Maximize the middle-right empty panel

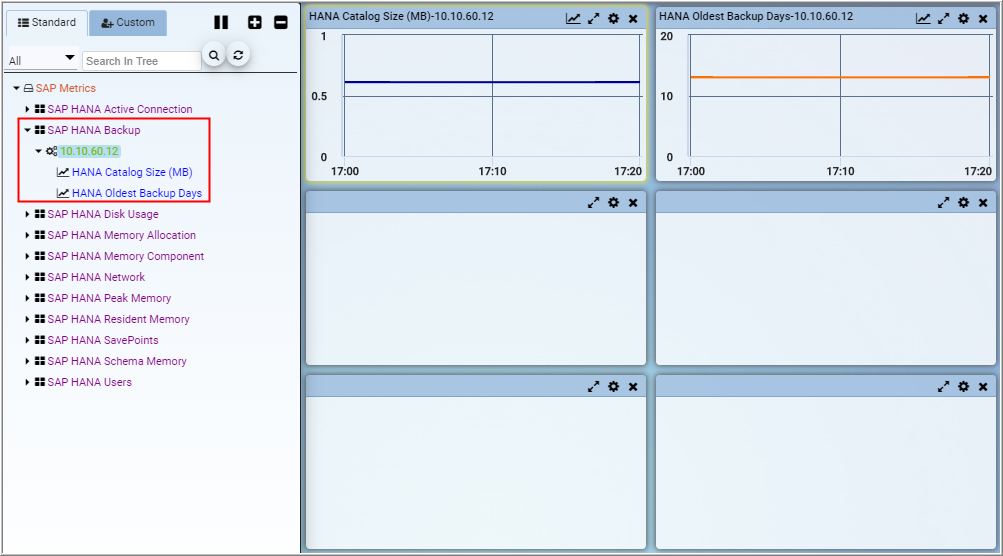[944, 203]
